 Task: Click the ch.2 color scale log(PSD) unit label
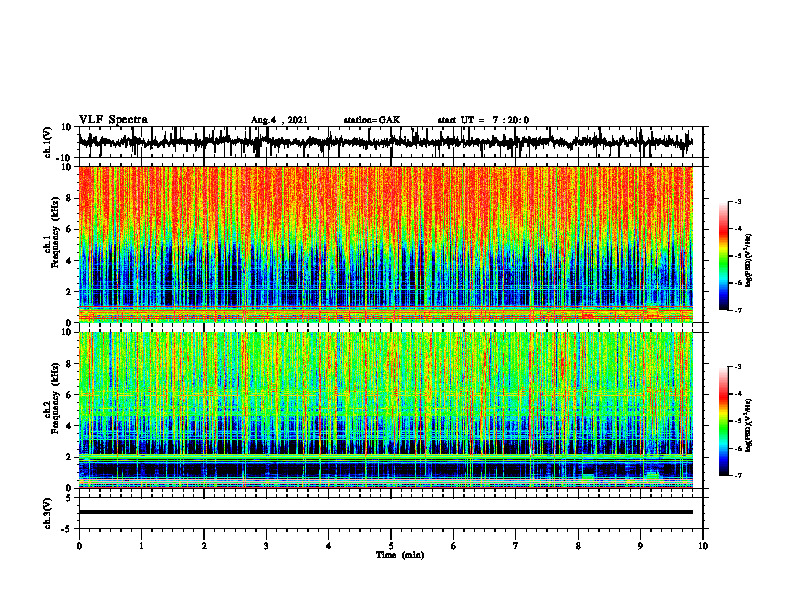click(x=749, y=425)
